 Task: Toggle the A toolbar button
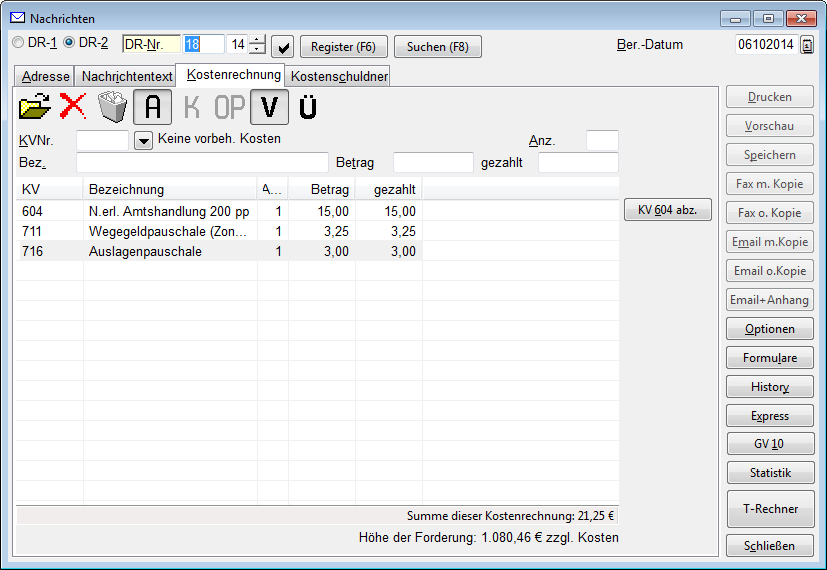153,107
